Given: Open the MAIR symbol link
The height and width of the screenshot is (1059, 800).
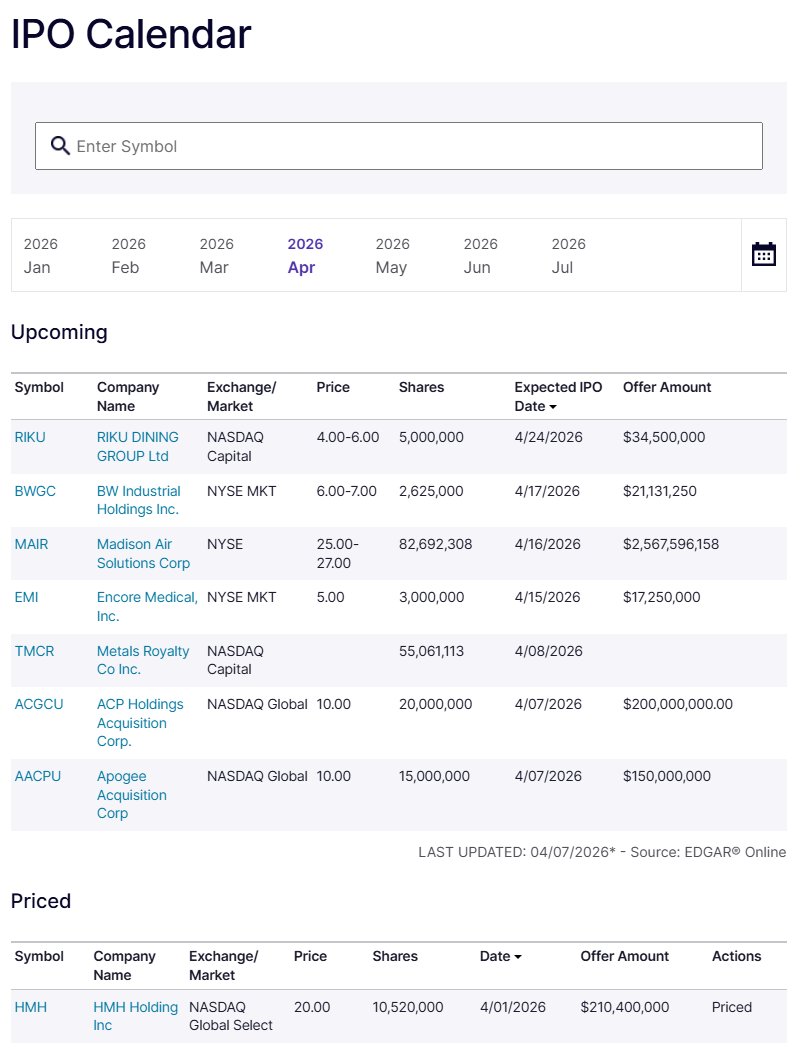Looking at the screenshot, I should click(x=31, y=544).
